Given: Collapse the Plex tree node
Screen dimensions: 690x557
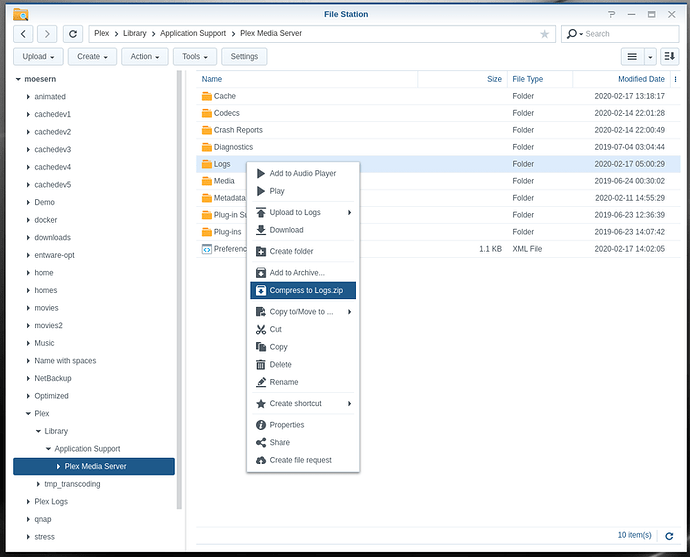Looking at the screenshot, I should 28,414.
